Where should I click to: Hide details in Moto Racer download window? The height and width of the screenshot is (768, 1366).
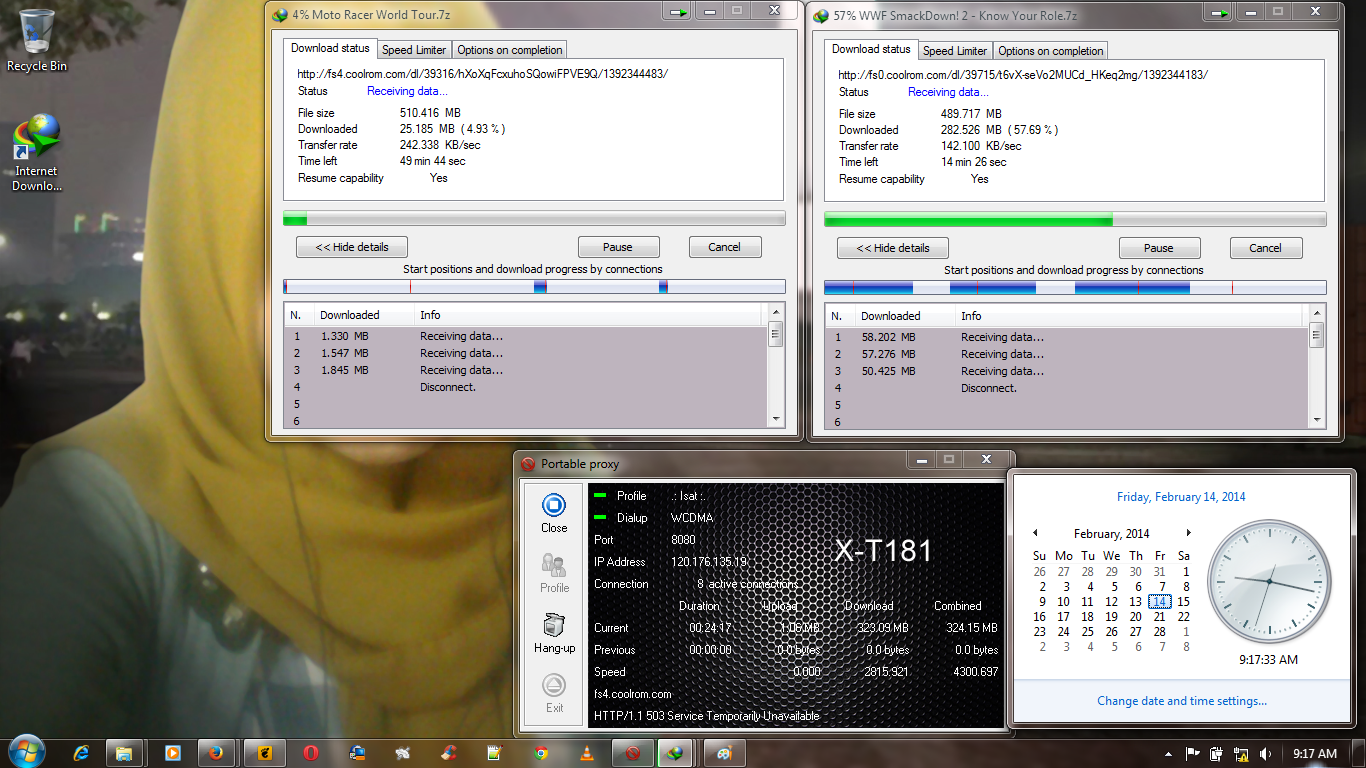tap(352, 247)
